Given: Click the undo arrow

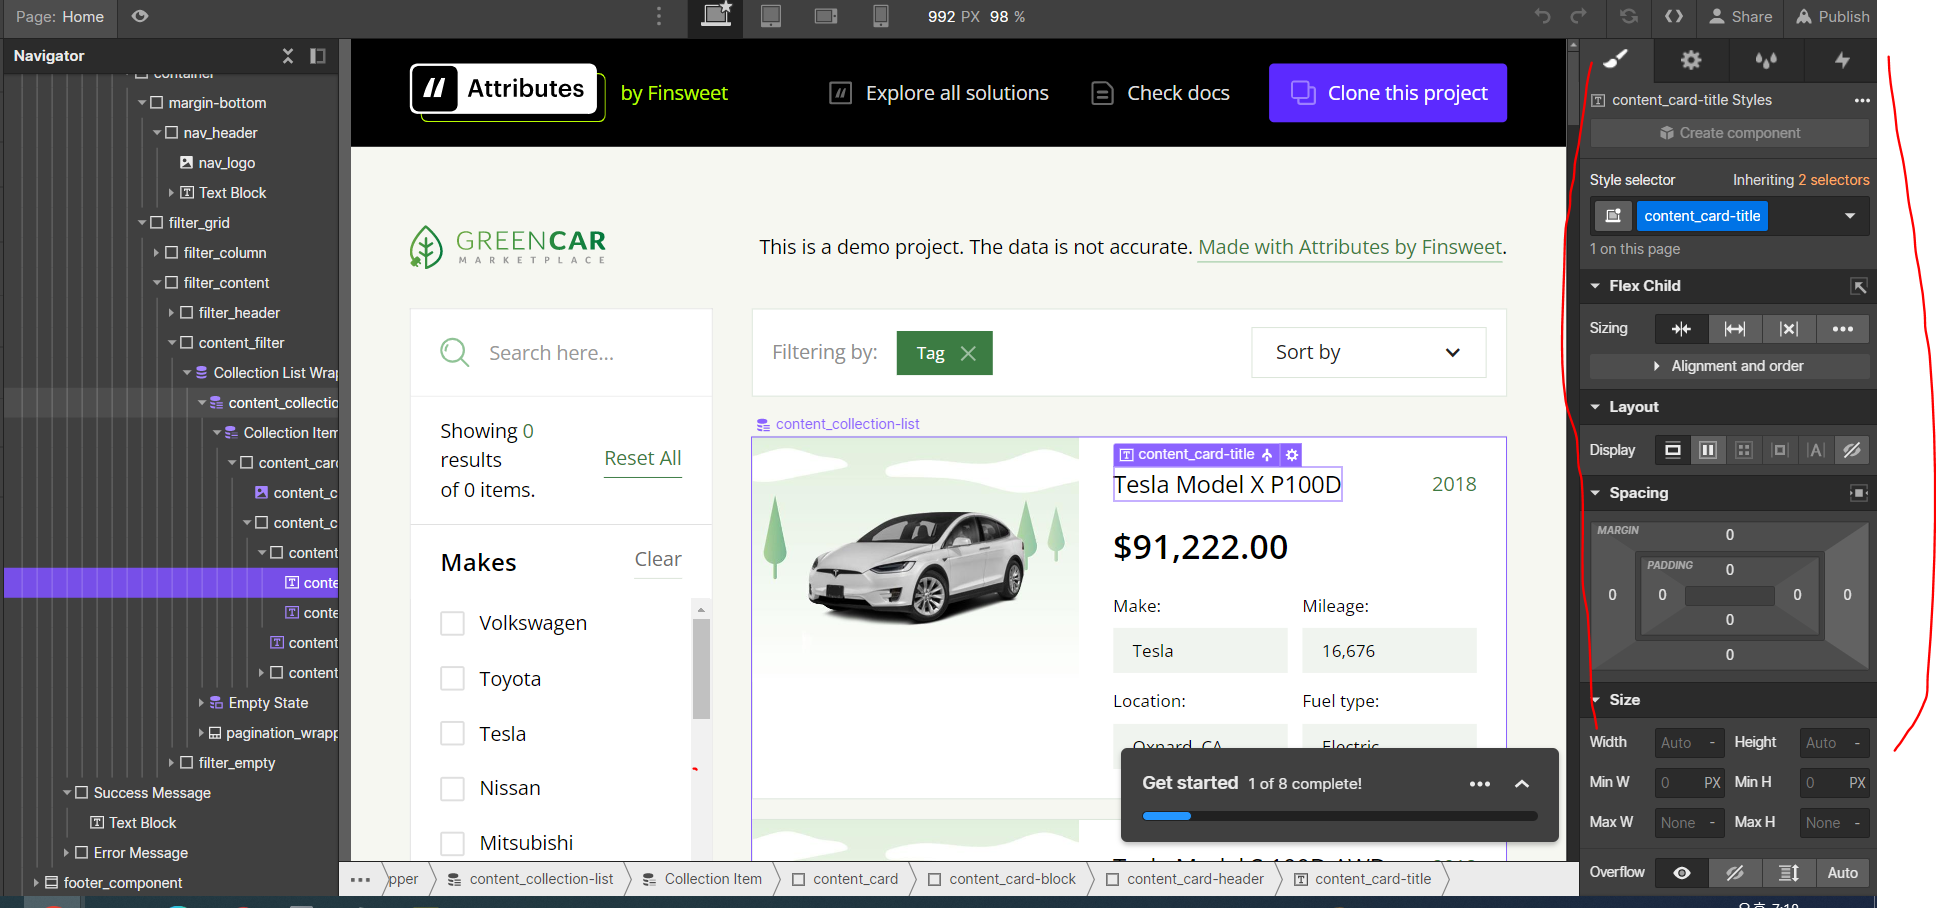Looking at the screenshot, I should tap(1542, 16).
